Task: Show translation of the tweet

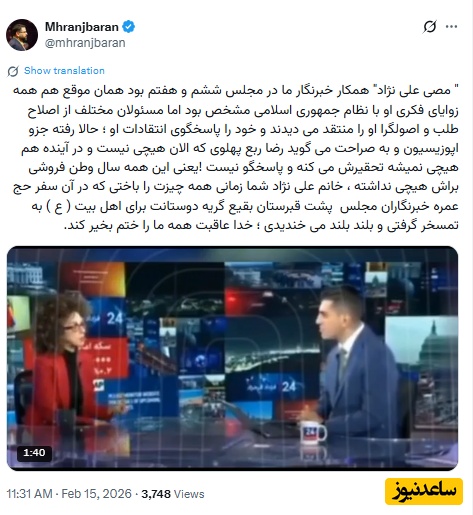Action: pos(64,71)
